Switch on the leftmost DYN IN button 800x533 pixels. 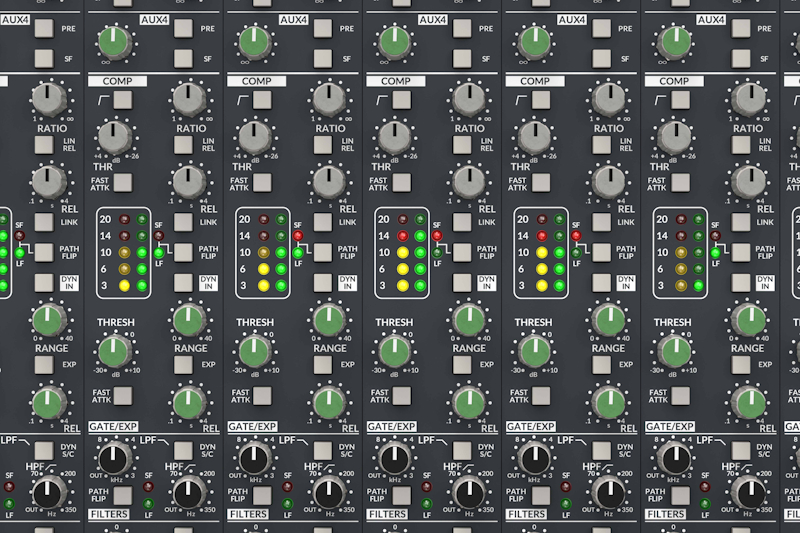(45, 283)
